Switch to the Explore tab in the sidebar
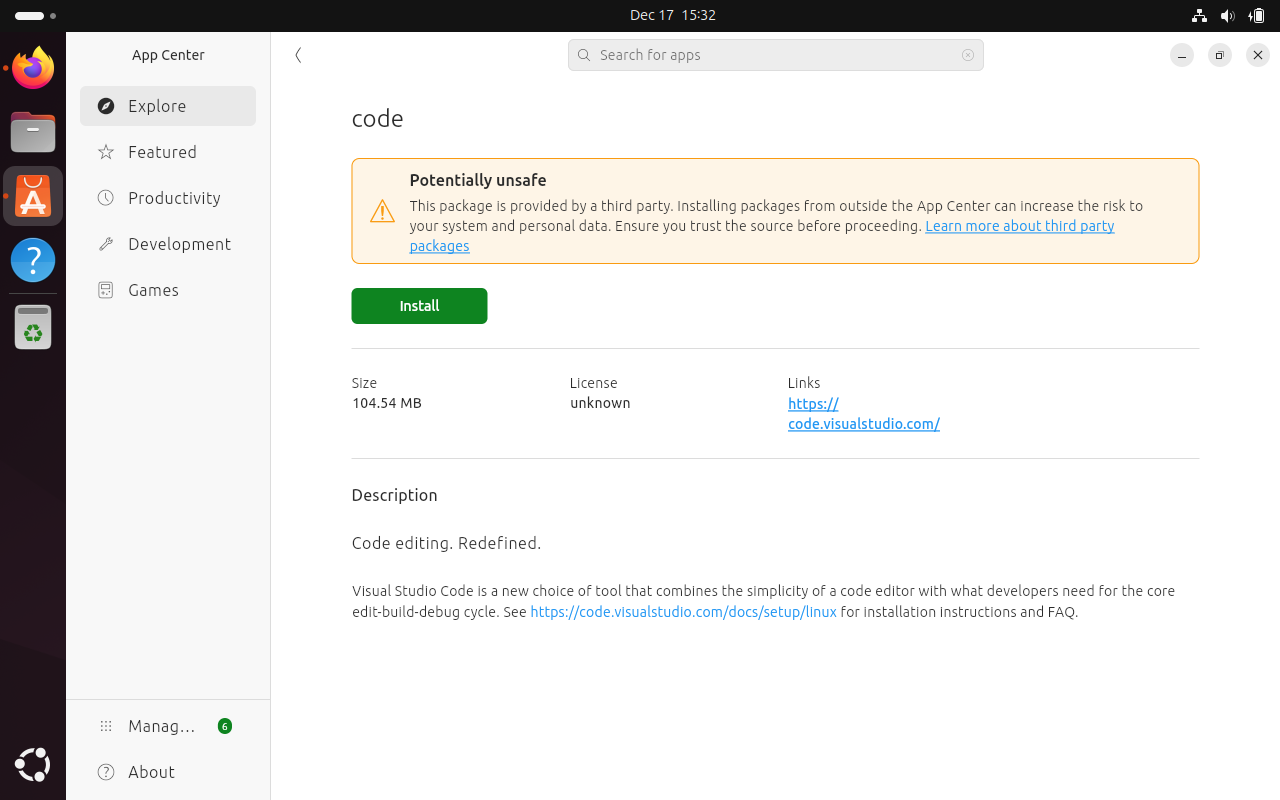The width and height of the screenshot is (1280, 800). pos(157,105)
